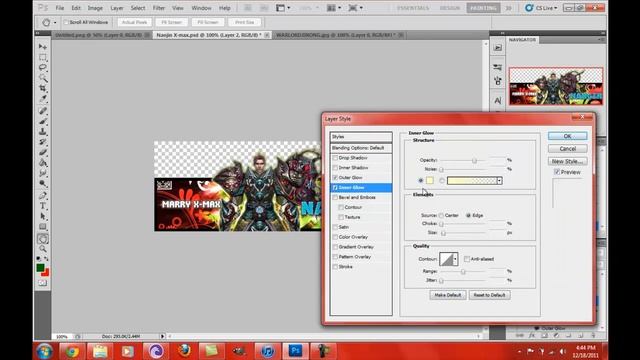The image size is (640, 360).
Task: Select the Quick Selection tool
Action: click(x=42, y=78)
